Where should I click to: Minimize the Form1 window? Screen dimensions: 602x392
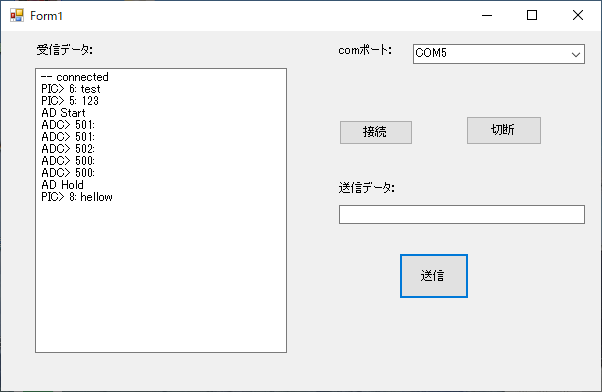click(x=487, y=15)
